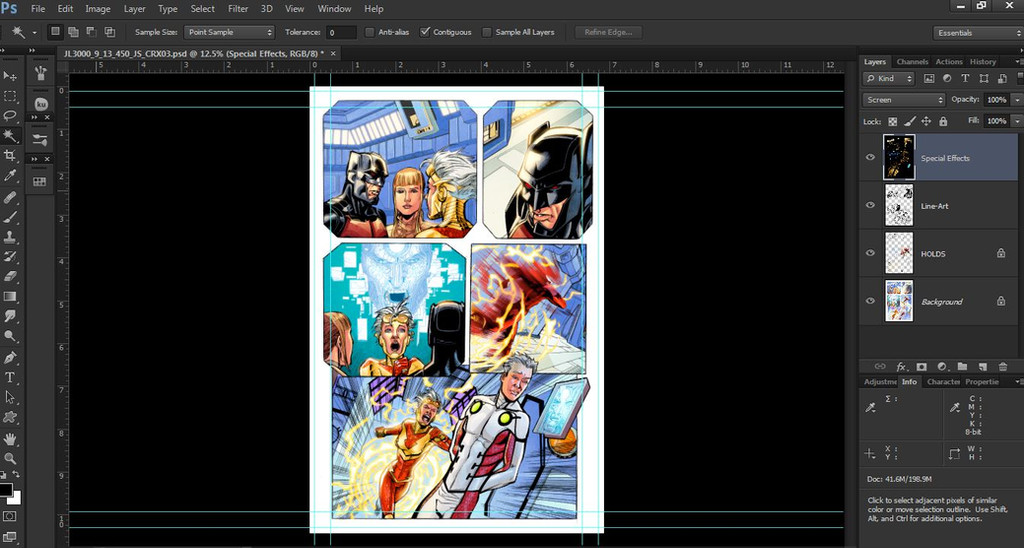Click the Tolerance input field

[341, 32]
